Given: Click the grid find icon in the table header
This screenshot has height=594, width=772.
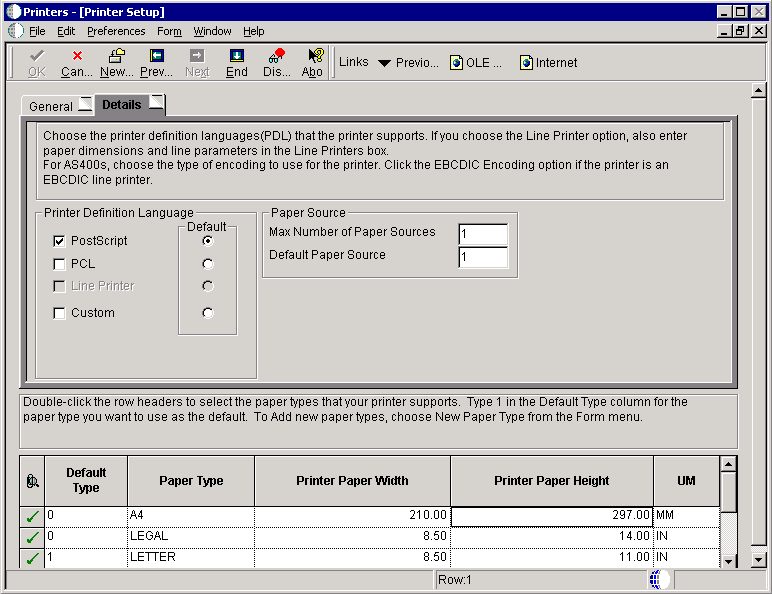Looking at the screenshot, I should pos(32,481).
